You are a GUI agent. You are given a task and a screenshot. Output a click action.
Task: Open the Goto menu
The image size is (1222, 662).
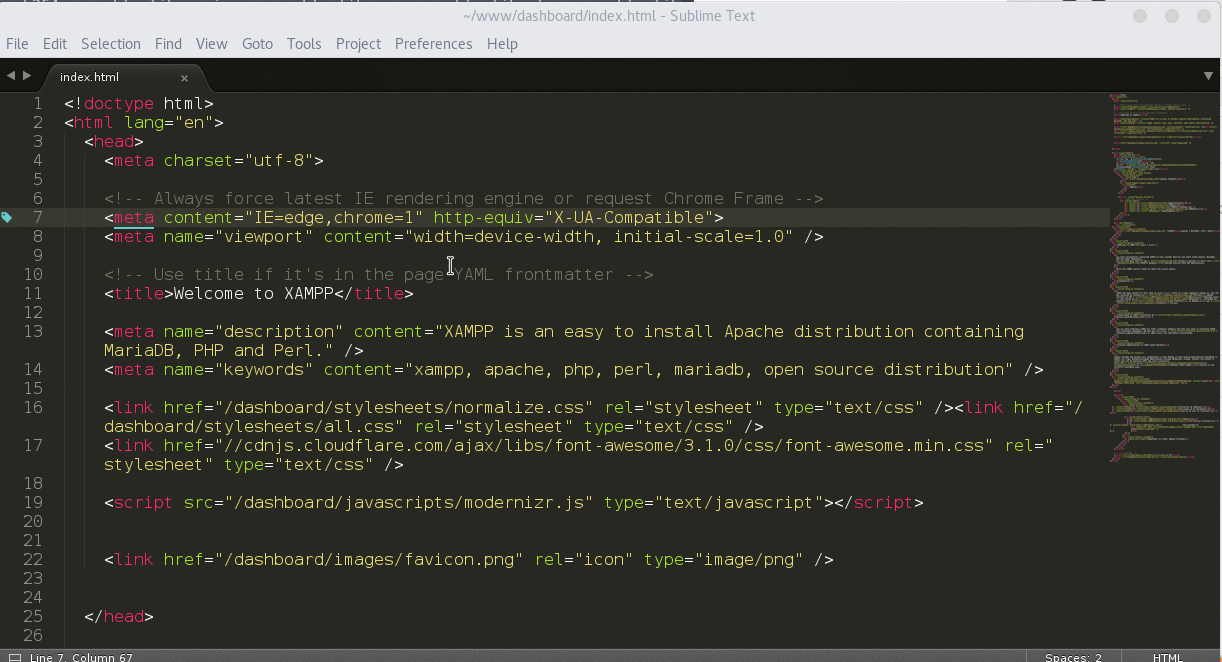[257, 44]
